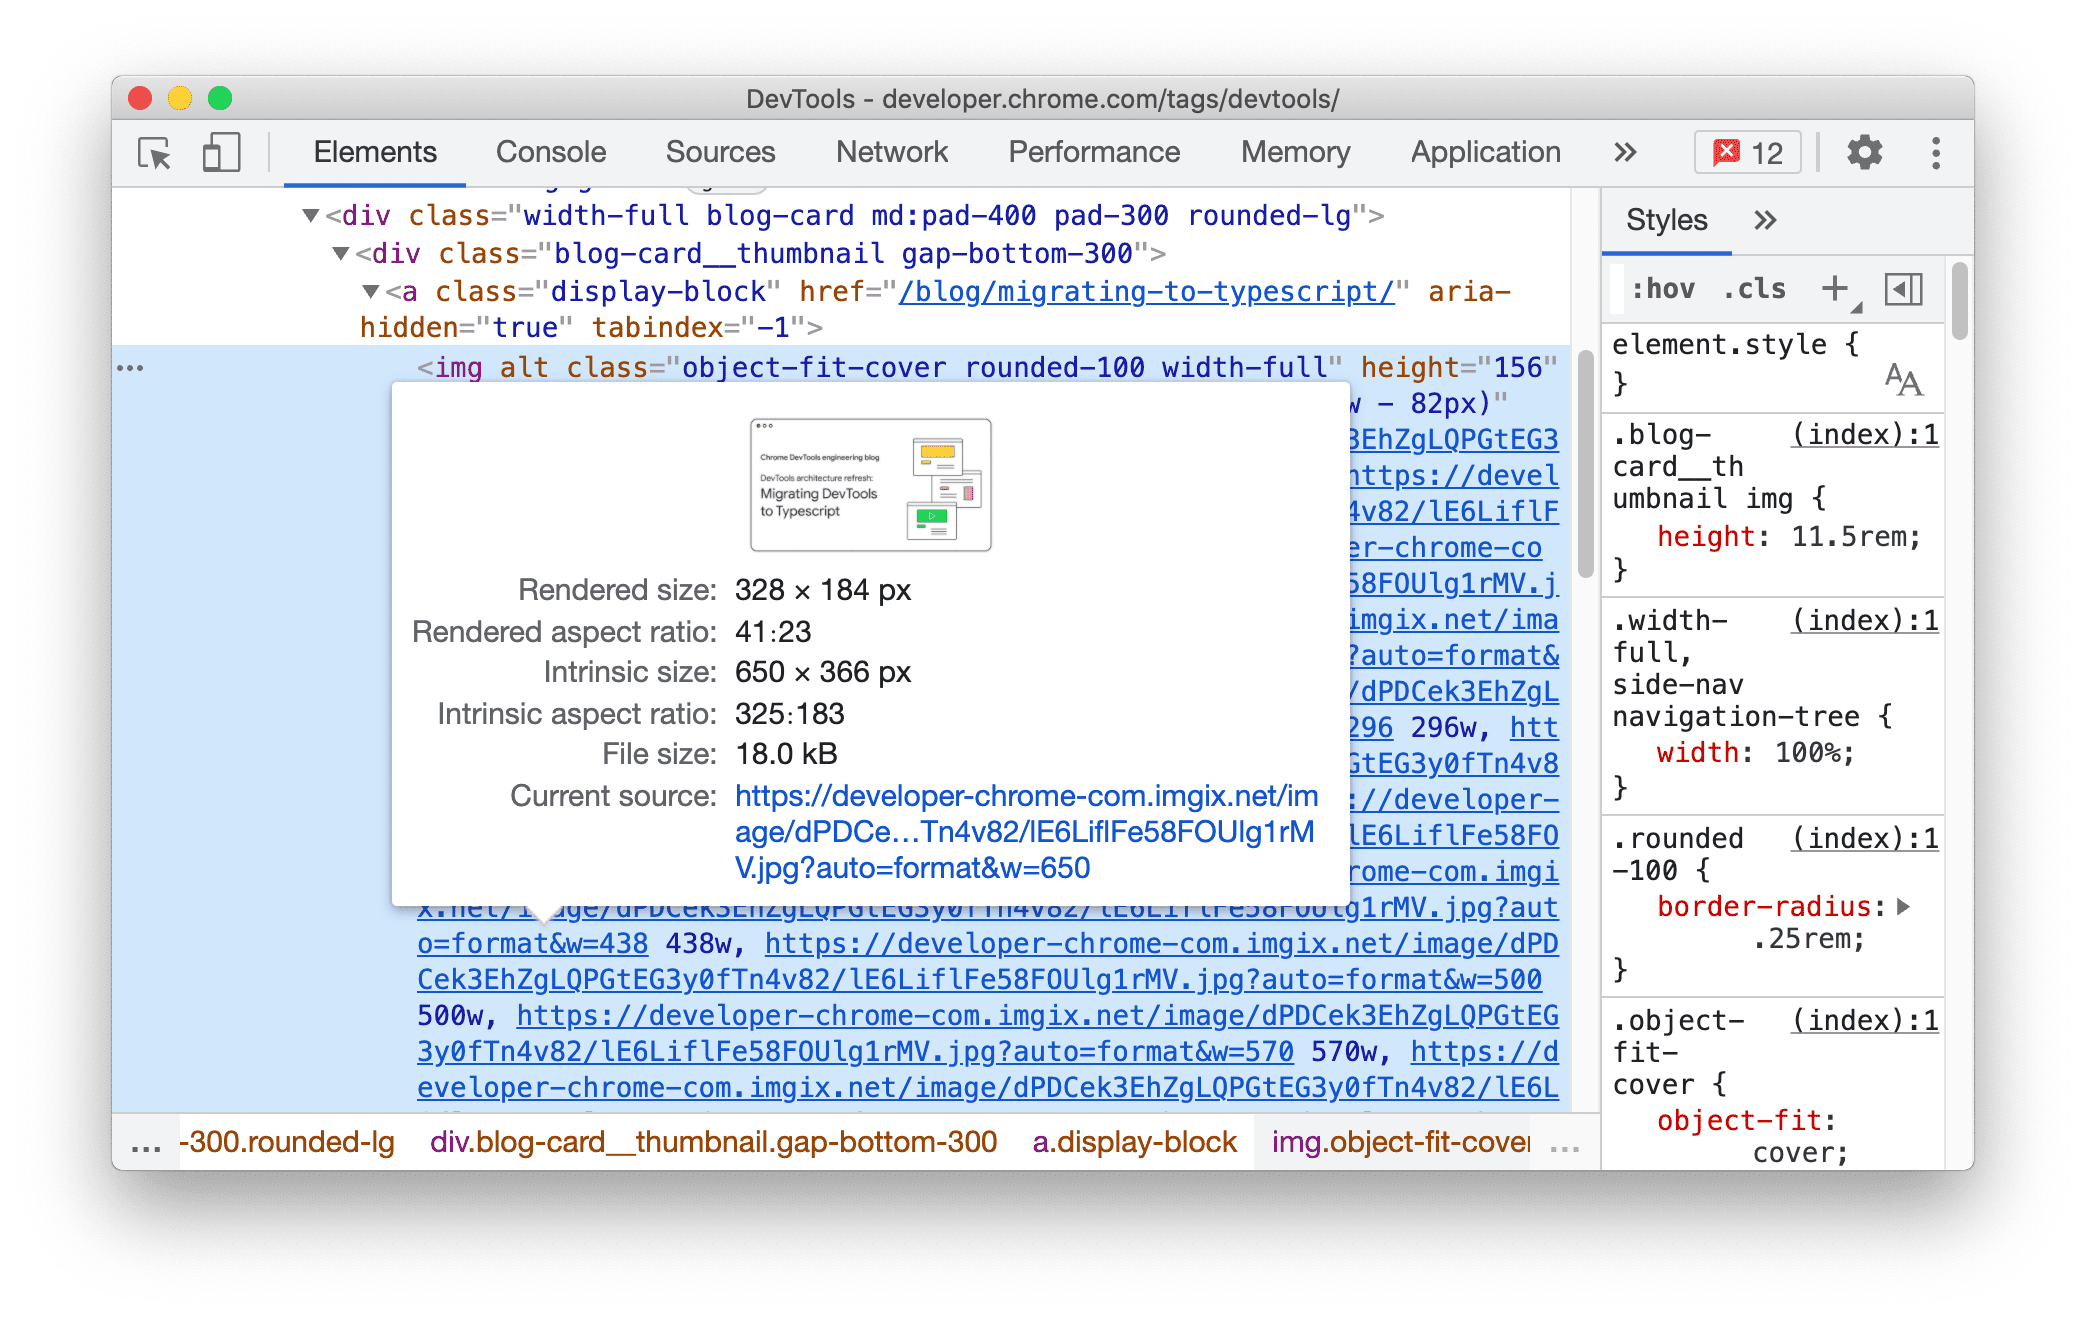Click the DevTools vertical overflow menu
The width and height of the screenshot is (2086, 1318).
click(1936, 153)
